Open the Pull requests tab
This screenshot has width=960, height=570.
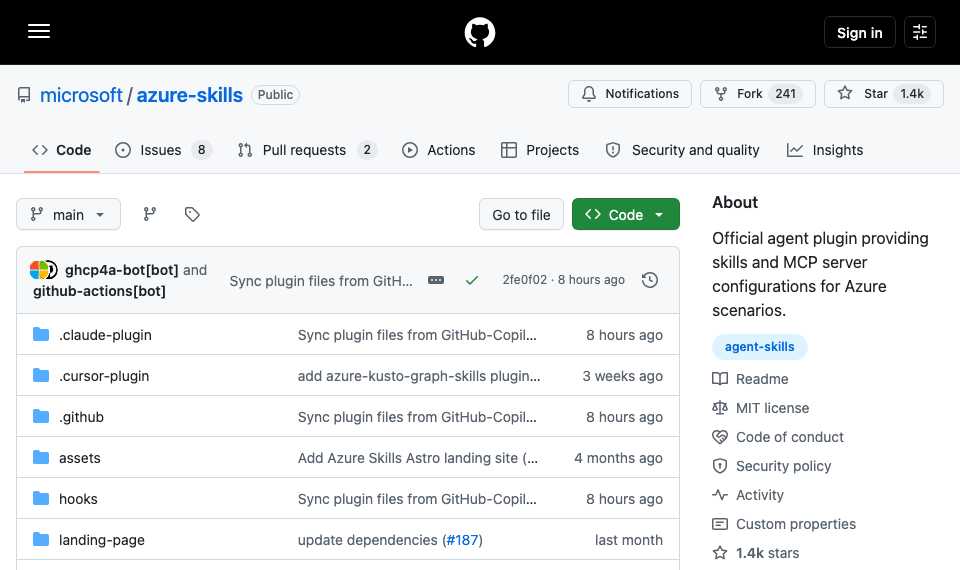coord(307,150)
